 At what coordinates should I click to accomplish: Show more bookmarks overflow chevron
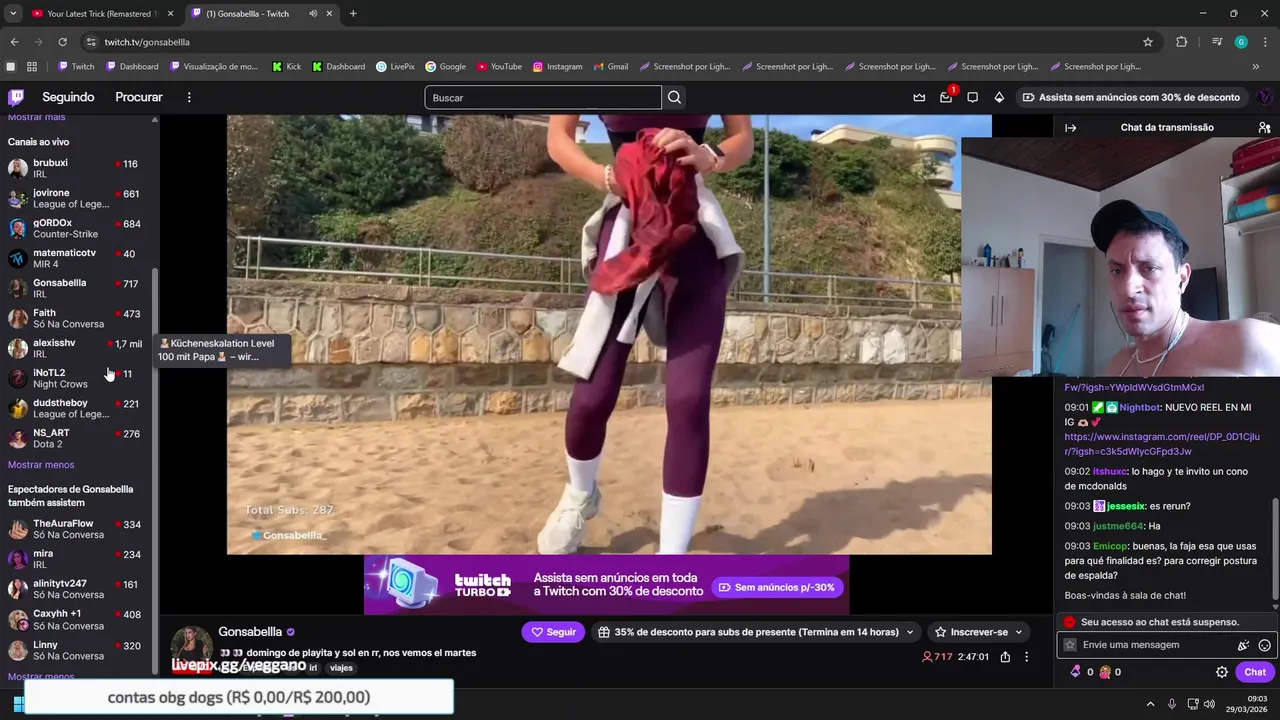point(1255,66)
